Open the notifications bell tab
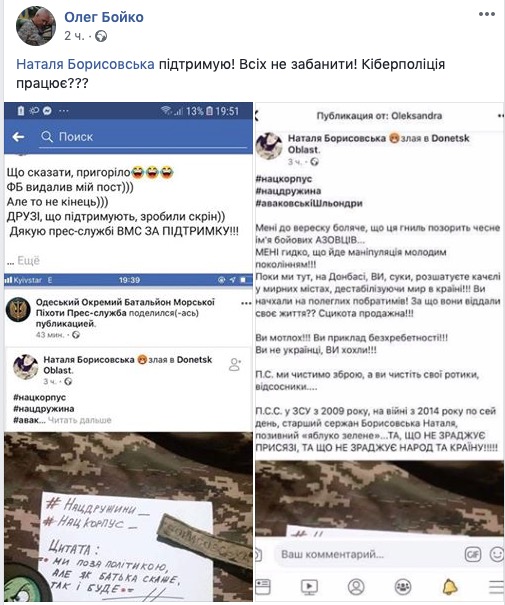 pos(450,586)
